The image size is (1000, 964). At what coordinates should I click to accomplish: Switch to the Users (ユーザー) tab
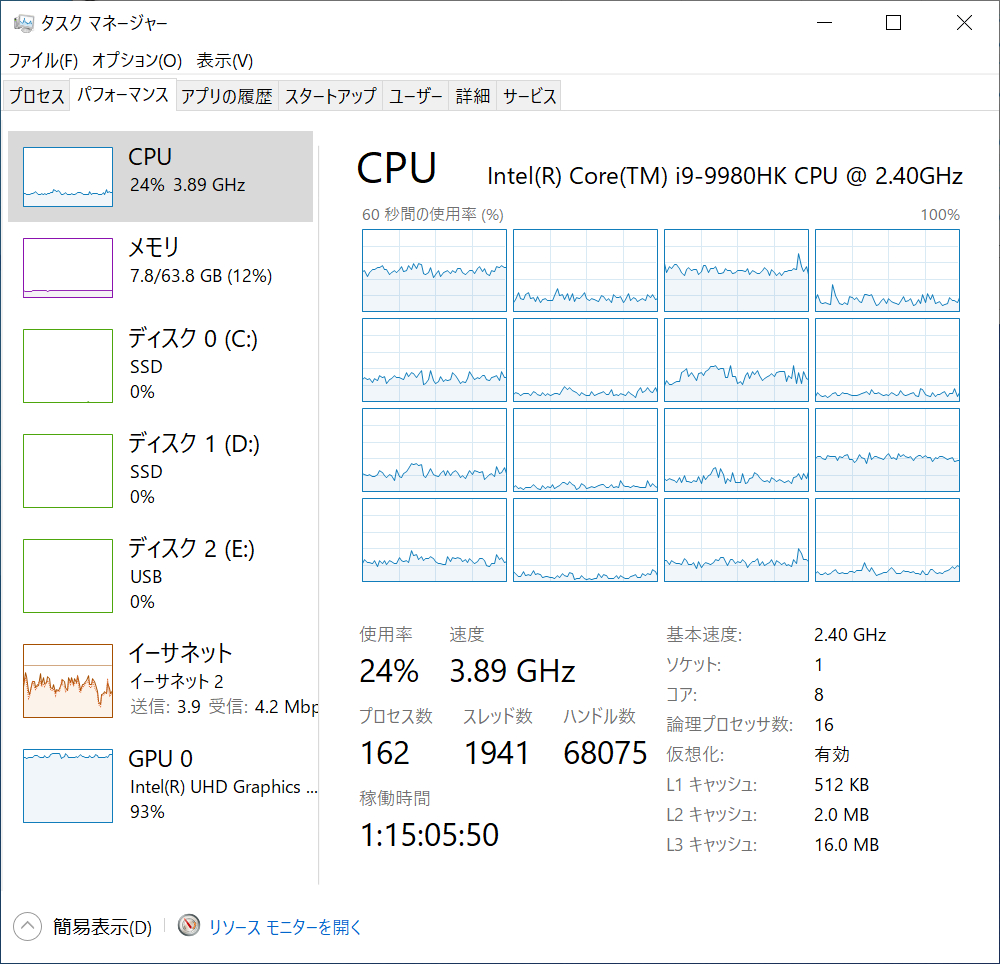coord(416,96)
